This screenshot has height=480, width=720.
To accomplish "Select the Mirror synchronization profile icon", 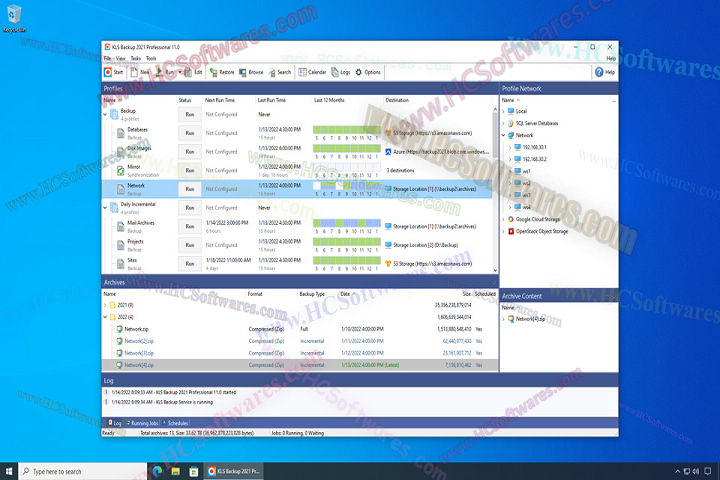I will [121, 170].
